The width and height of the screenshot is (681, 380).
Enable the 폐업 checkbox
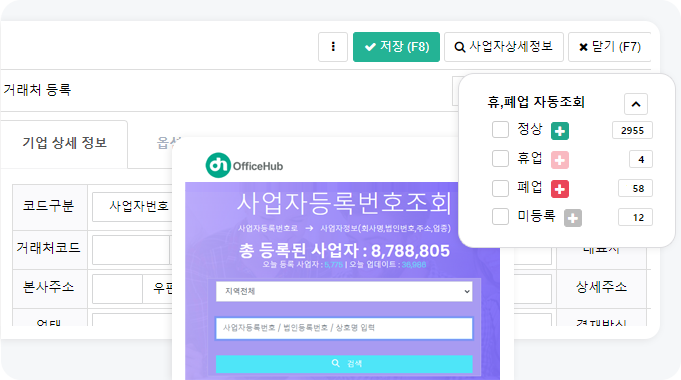tap(500, 188)
